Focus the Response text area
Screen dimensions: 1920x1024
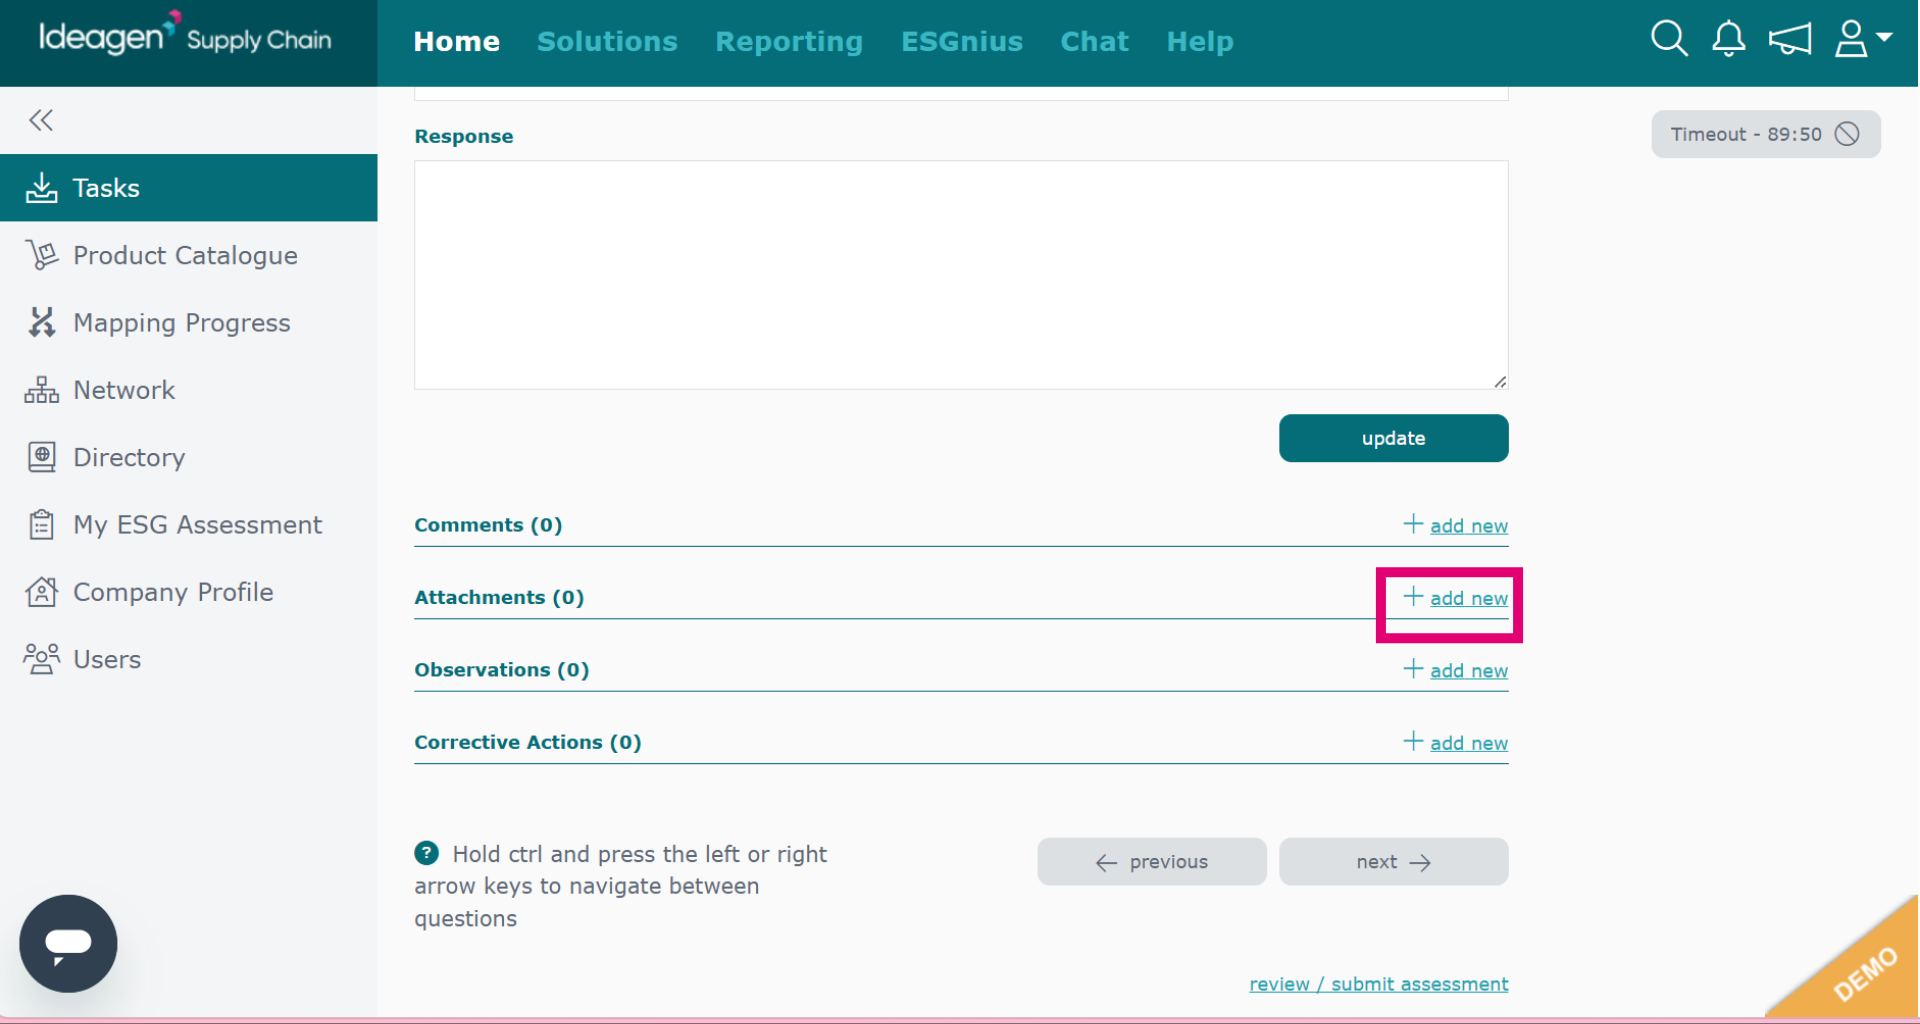961,275
